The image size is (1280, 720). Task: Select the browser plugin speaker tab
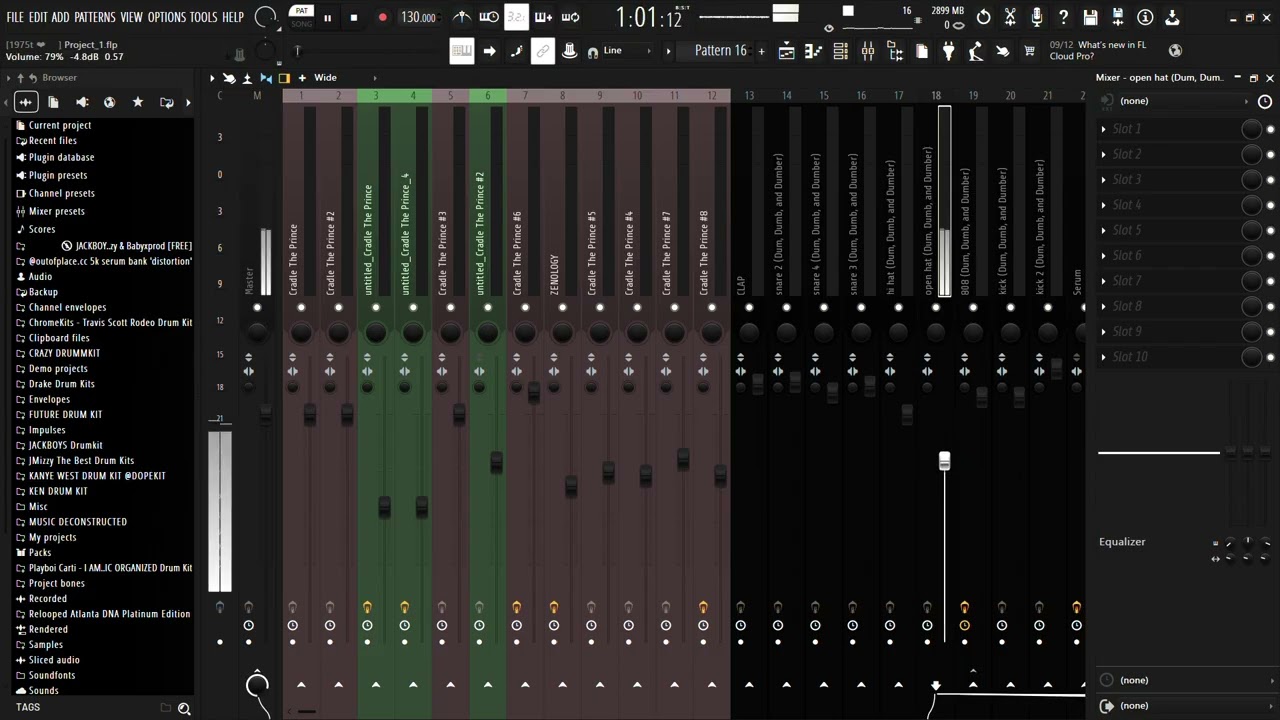82,102
